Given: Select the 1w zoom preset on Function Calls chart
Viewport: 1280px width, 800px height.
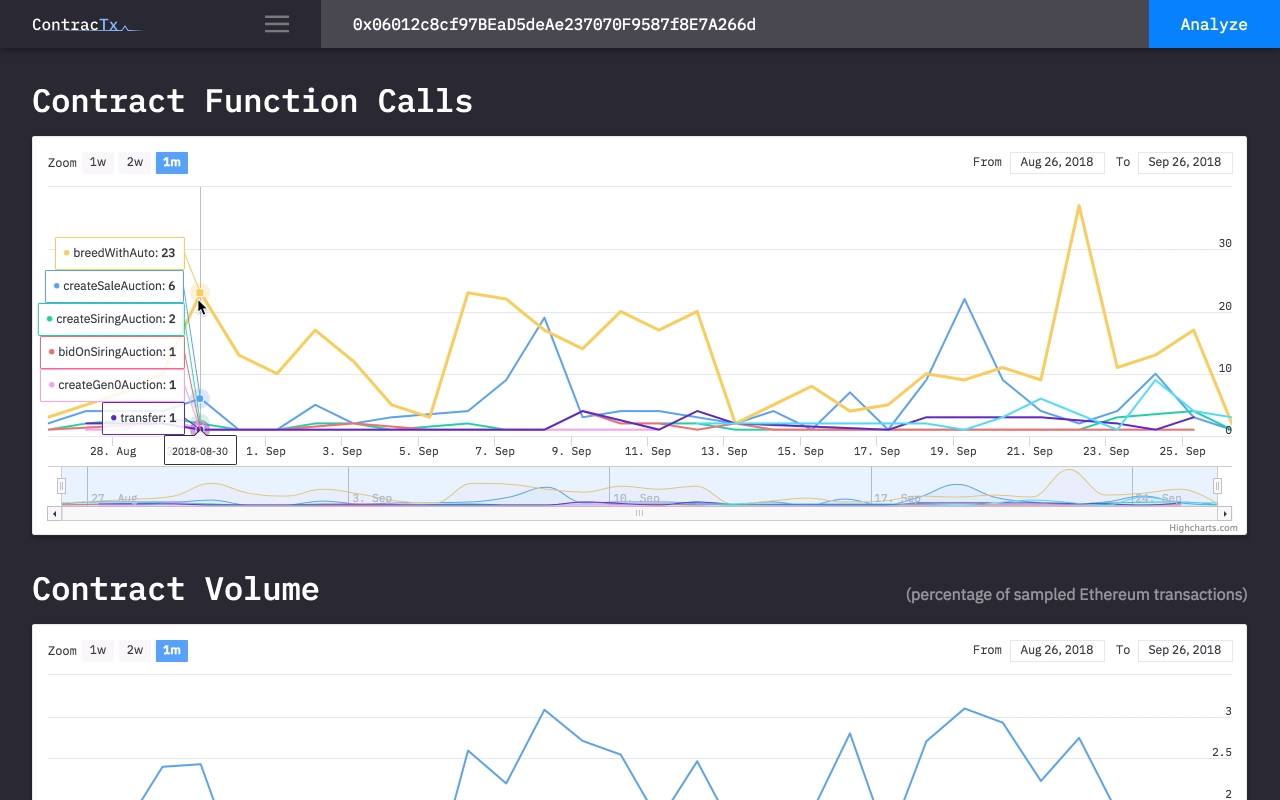Looking at the screenshot, I should point(97,162).
